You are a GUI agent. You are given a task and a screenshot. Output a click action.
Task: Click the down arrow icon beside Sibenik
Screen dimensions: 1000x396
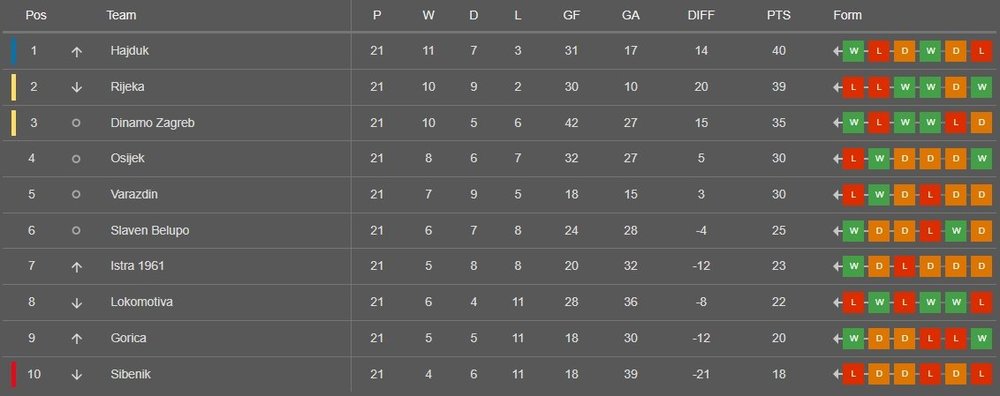77,375
